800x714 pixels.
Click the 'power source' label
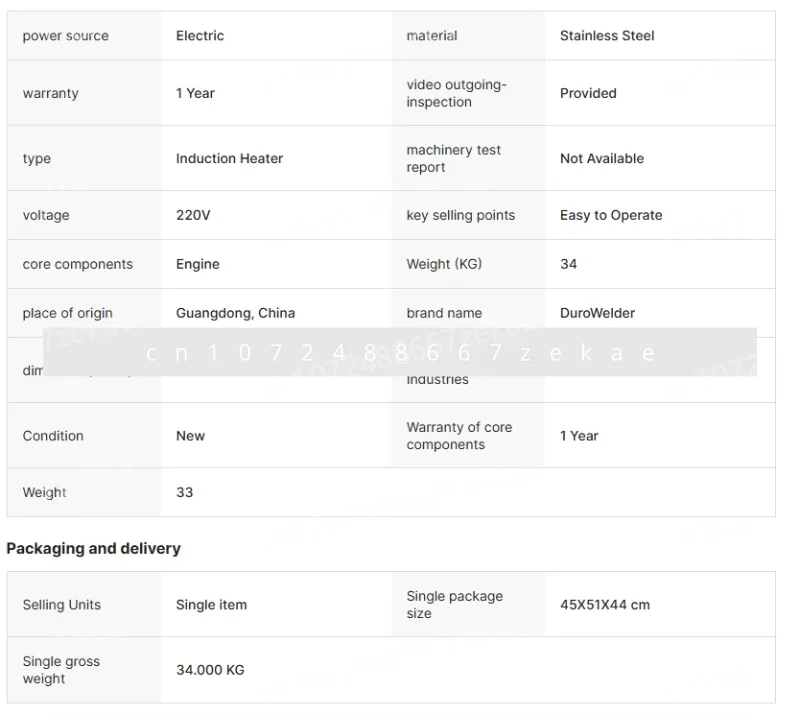[65, 36]
